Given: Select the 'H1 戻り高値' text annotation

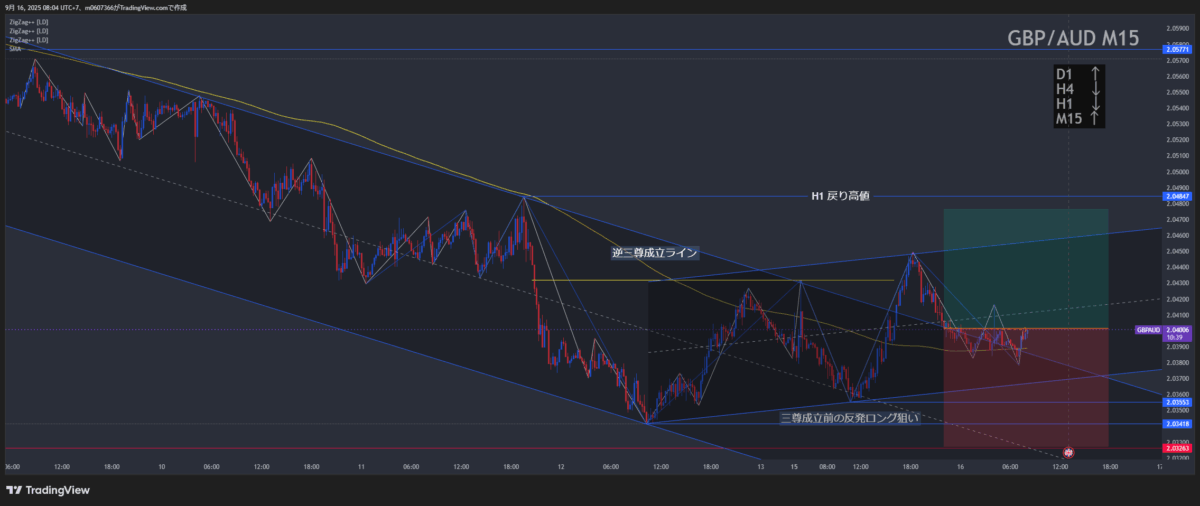Looking at the screenshot, I should (839, 196).
